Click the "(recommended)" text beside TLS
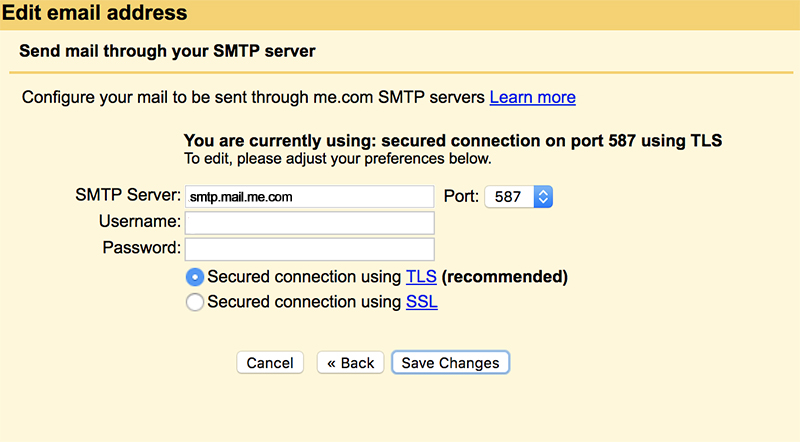The height and width of the screenshot is (442, 800). tap(505, 277)
